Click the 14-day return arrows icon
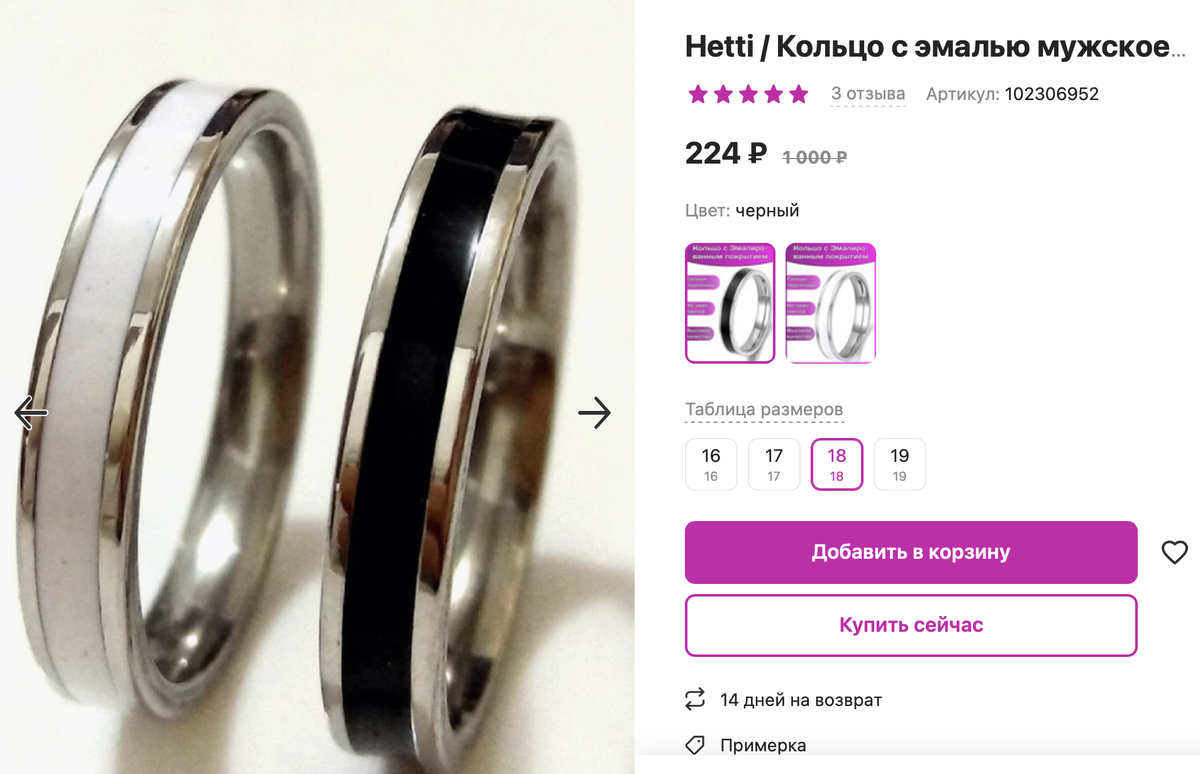The image size is (1200, 774). (x=695, y=700)
